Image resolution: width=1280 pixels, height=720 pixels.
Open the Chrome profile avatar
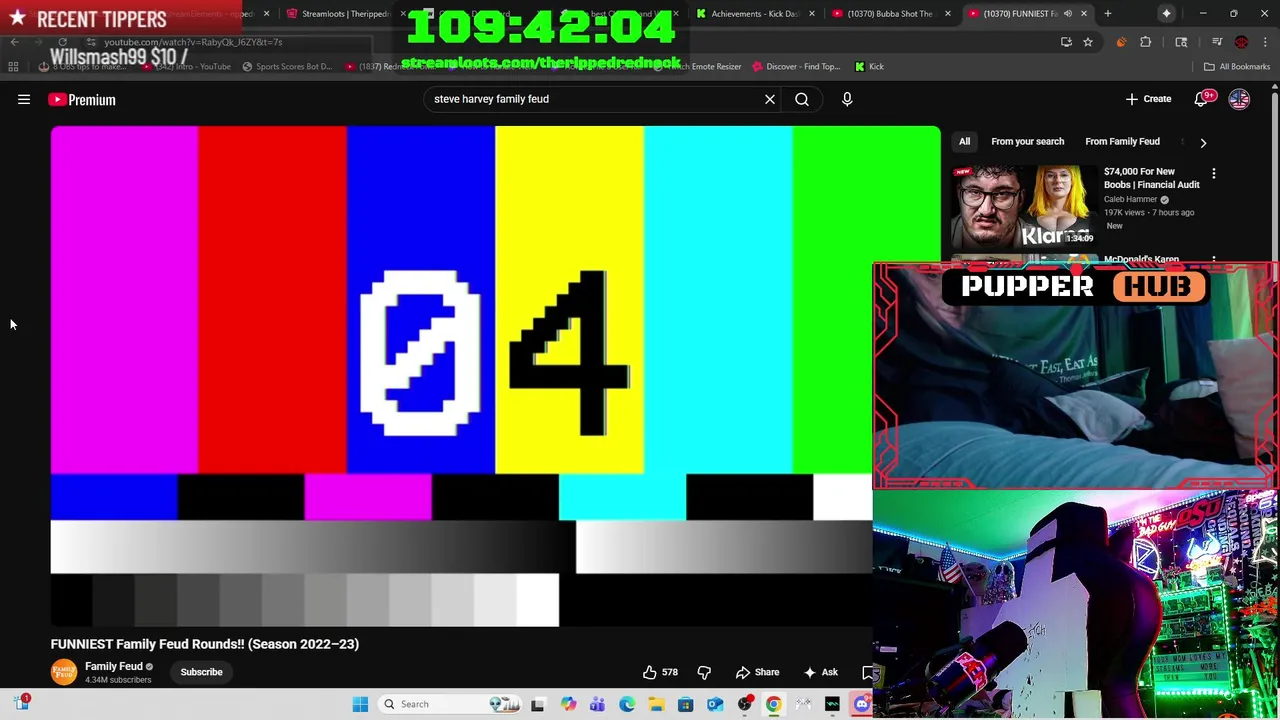(x=1241, y=42)
